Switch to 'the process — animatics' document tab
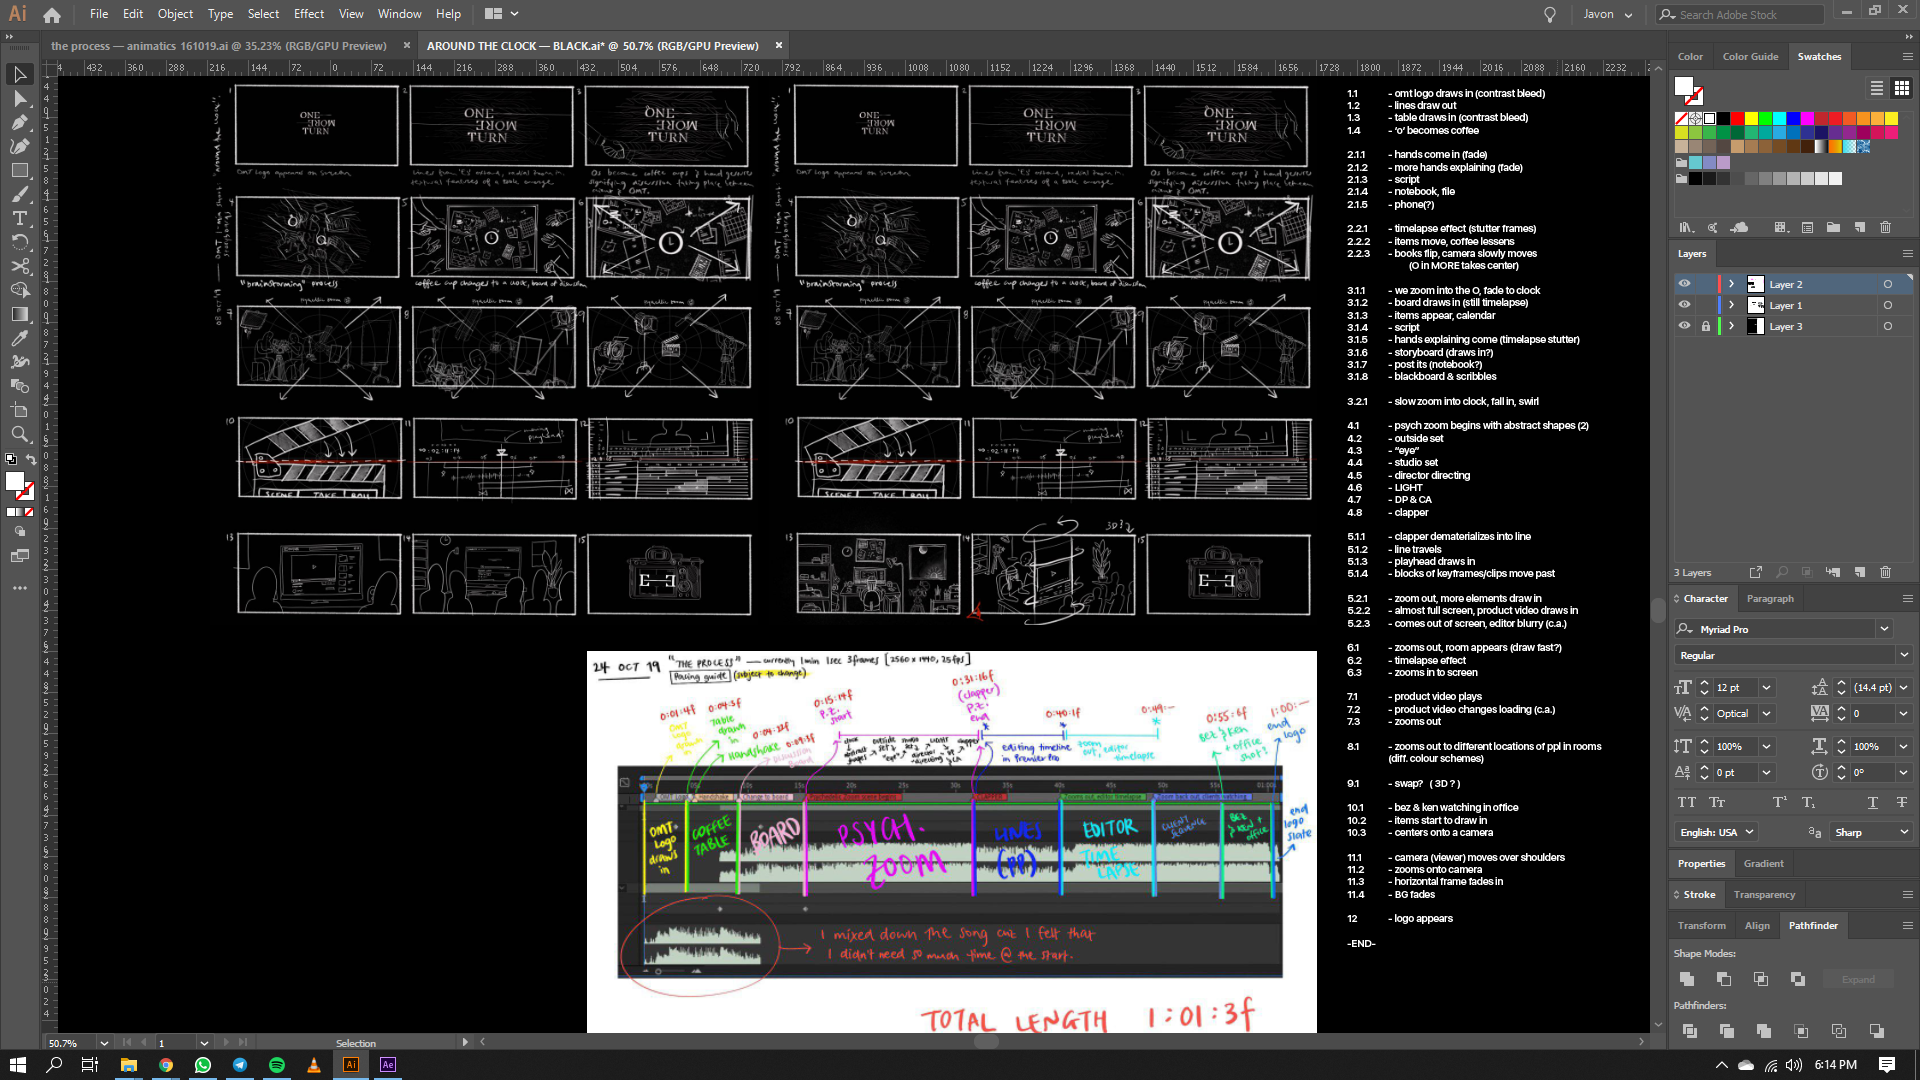 click(x=218, y=46)
